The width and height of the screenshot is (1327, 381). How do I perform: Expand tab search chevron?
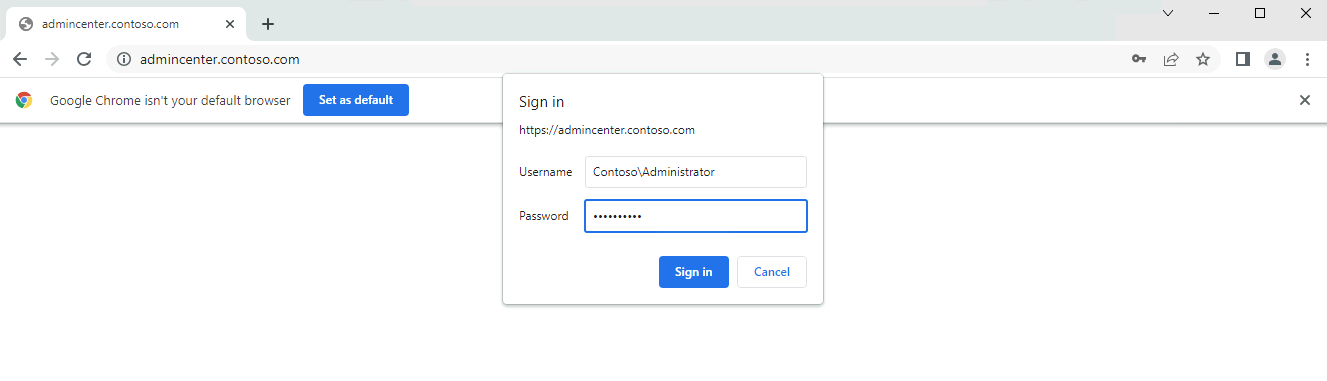1168,13
